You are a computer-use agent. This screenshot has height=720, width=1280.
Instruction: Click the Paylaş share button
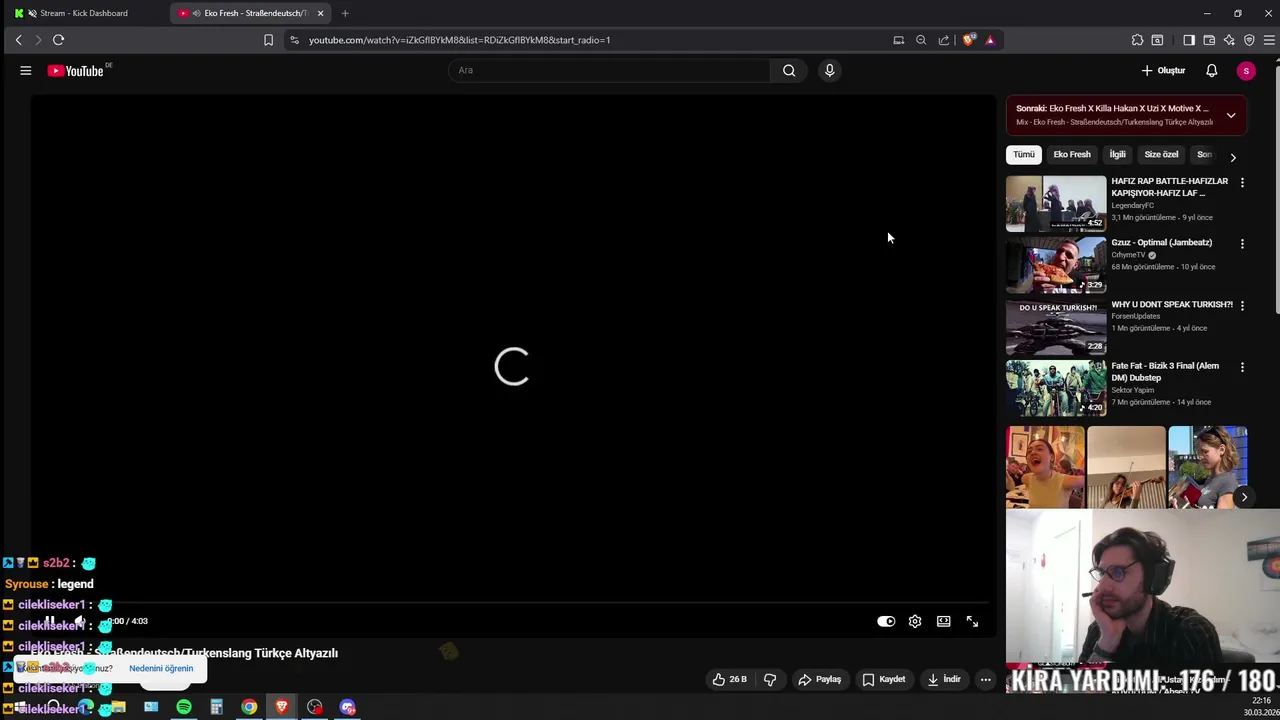819,679
